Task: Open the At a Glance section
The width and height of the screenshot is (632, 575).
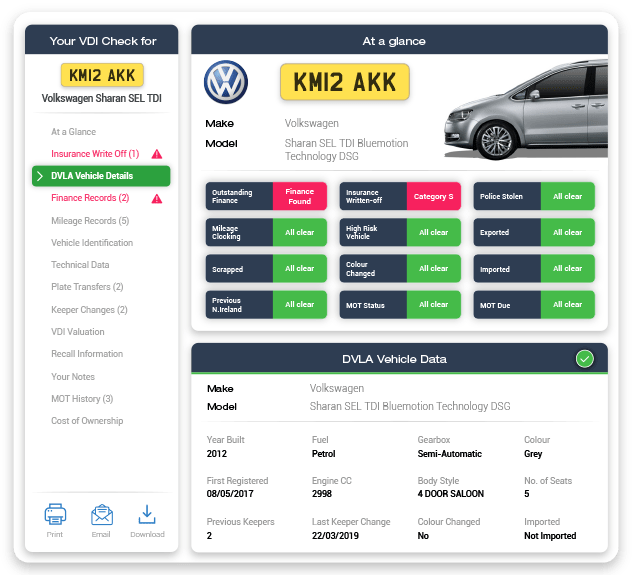Action: click(x=73, y=132)
